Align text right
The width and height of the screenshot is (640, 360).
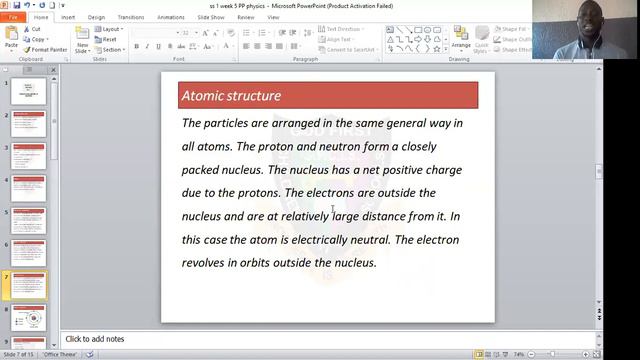pyautogui.click(x=268, y=46)
